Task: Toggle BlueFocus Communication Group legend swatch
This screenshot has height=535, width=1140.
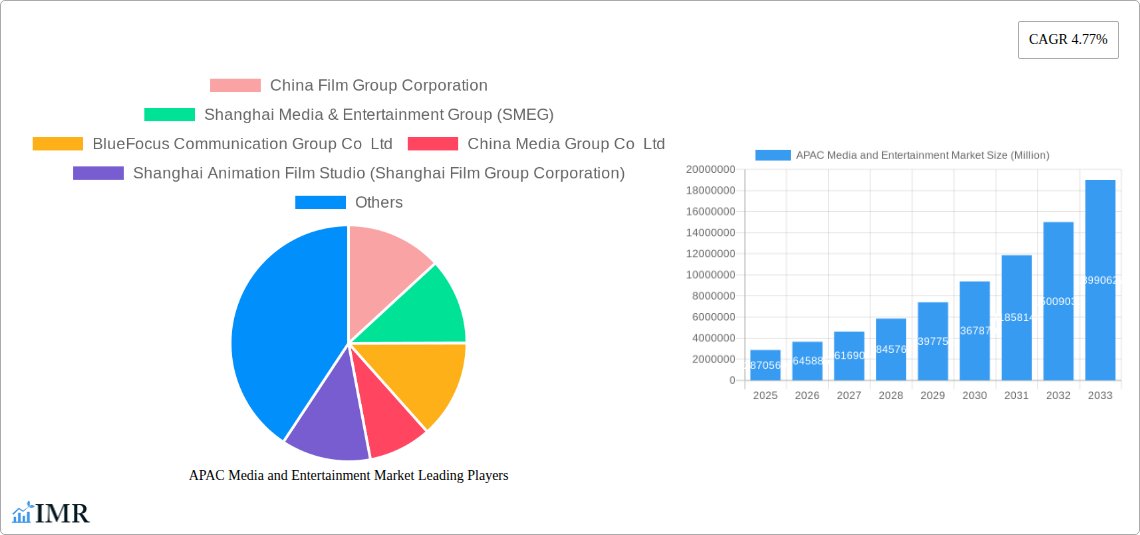Action: click(57, 144)
